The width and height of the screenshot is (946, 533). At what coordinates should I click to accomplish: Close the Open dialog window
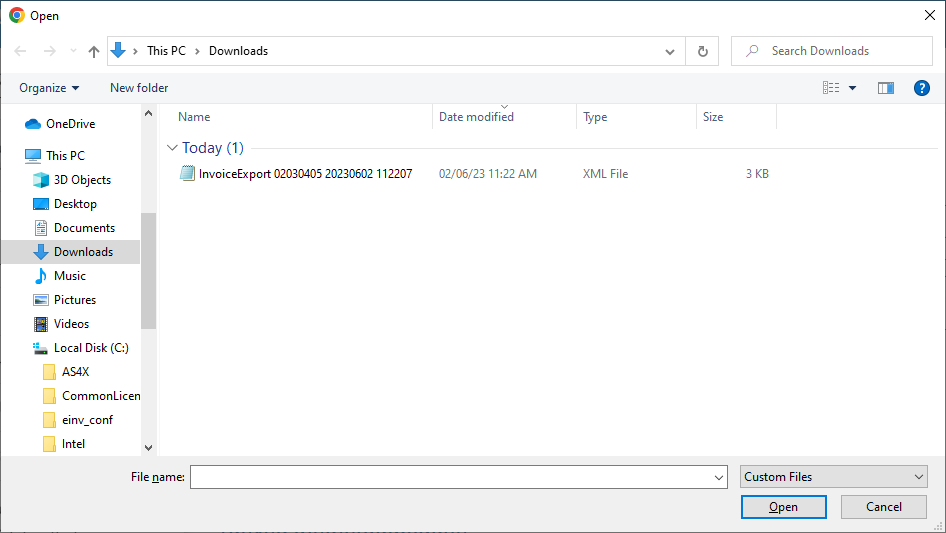pyautogui.click(x=930, y=15)
